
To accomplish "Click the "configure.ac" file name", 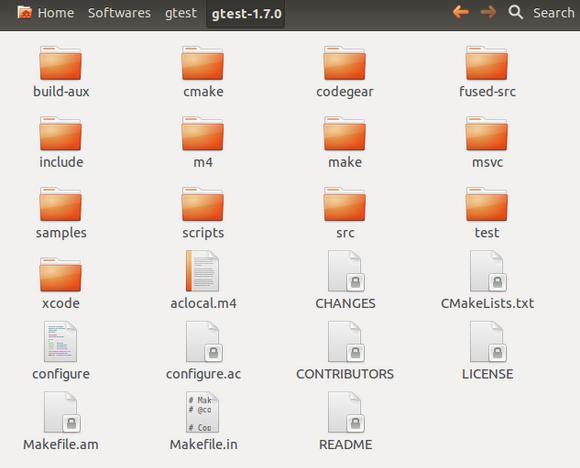I will click(203, 374).
